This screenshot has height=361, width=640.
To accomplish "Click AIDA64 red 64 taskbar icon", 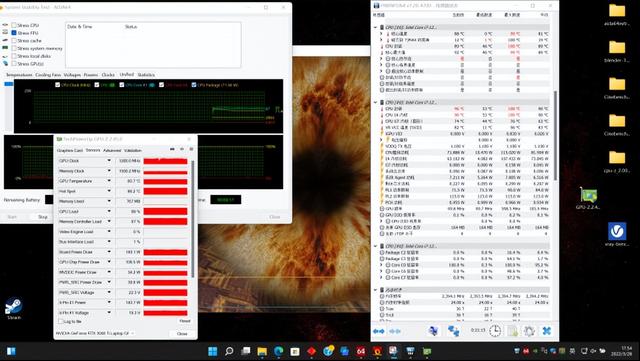I will [x=360, y=351].
